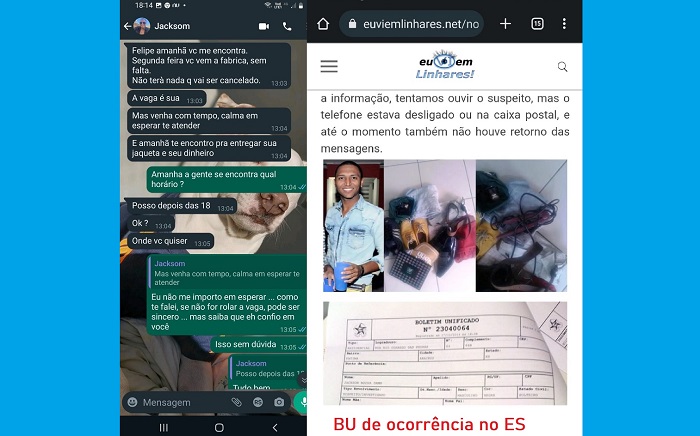The width and height of the screenshot is (700, 436).
Task: Start a voice call with Jacksom
Action: [x=287, y=26]
